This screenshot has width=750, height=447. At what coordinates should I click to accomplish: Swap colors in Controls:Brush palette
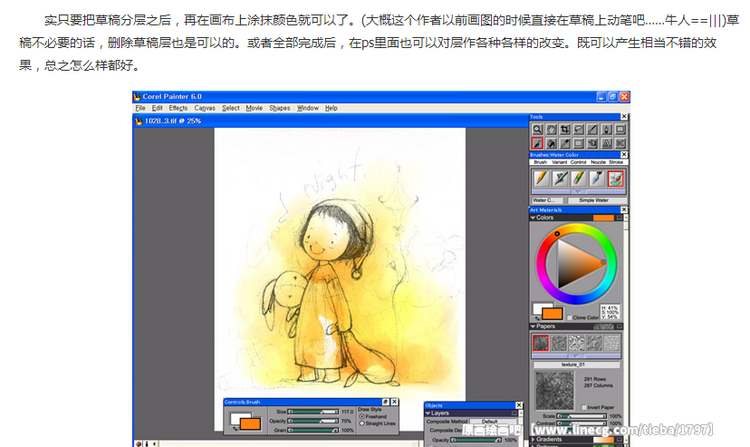coord(235,428)
